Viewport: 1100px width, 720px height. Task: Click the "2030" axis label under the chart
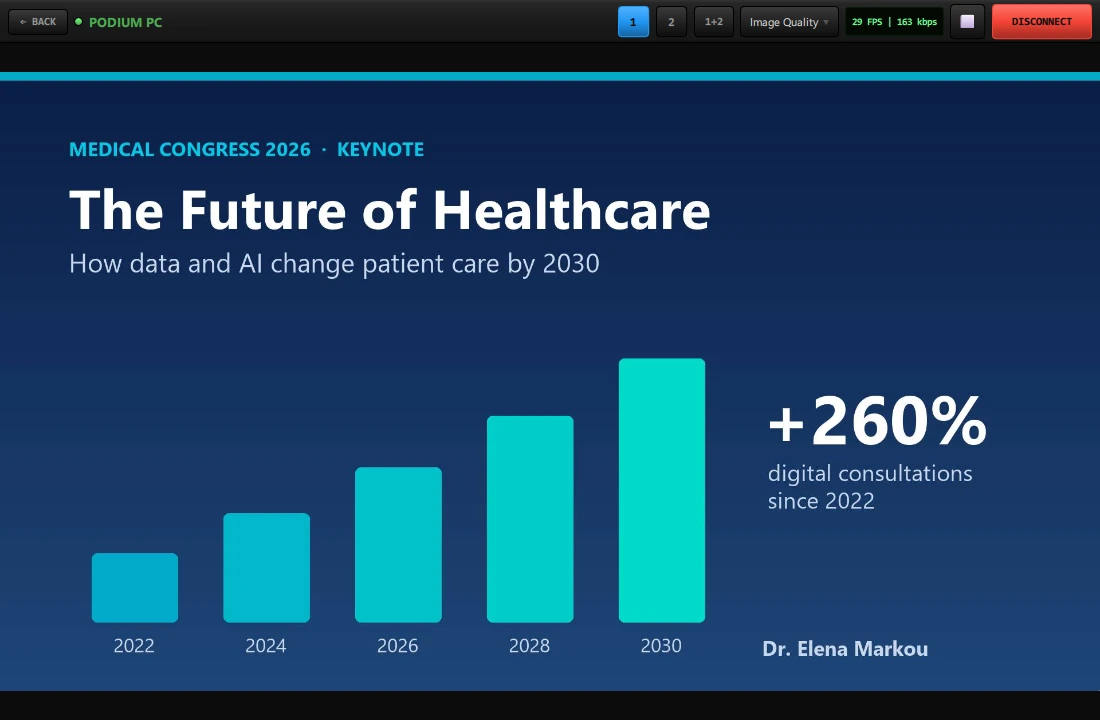(x=661, y=646)
